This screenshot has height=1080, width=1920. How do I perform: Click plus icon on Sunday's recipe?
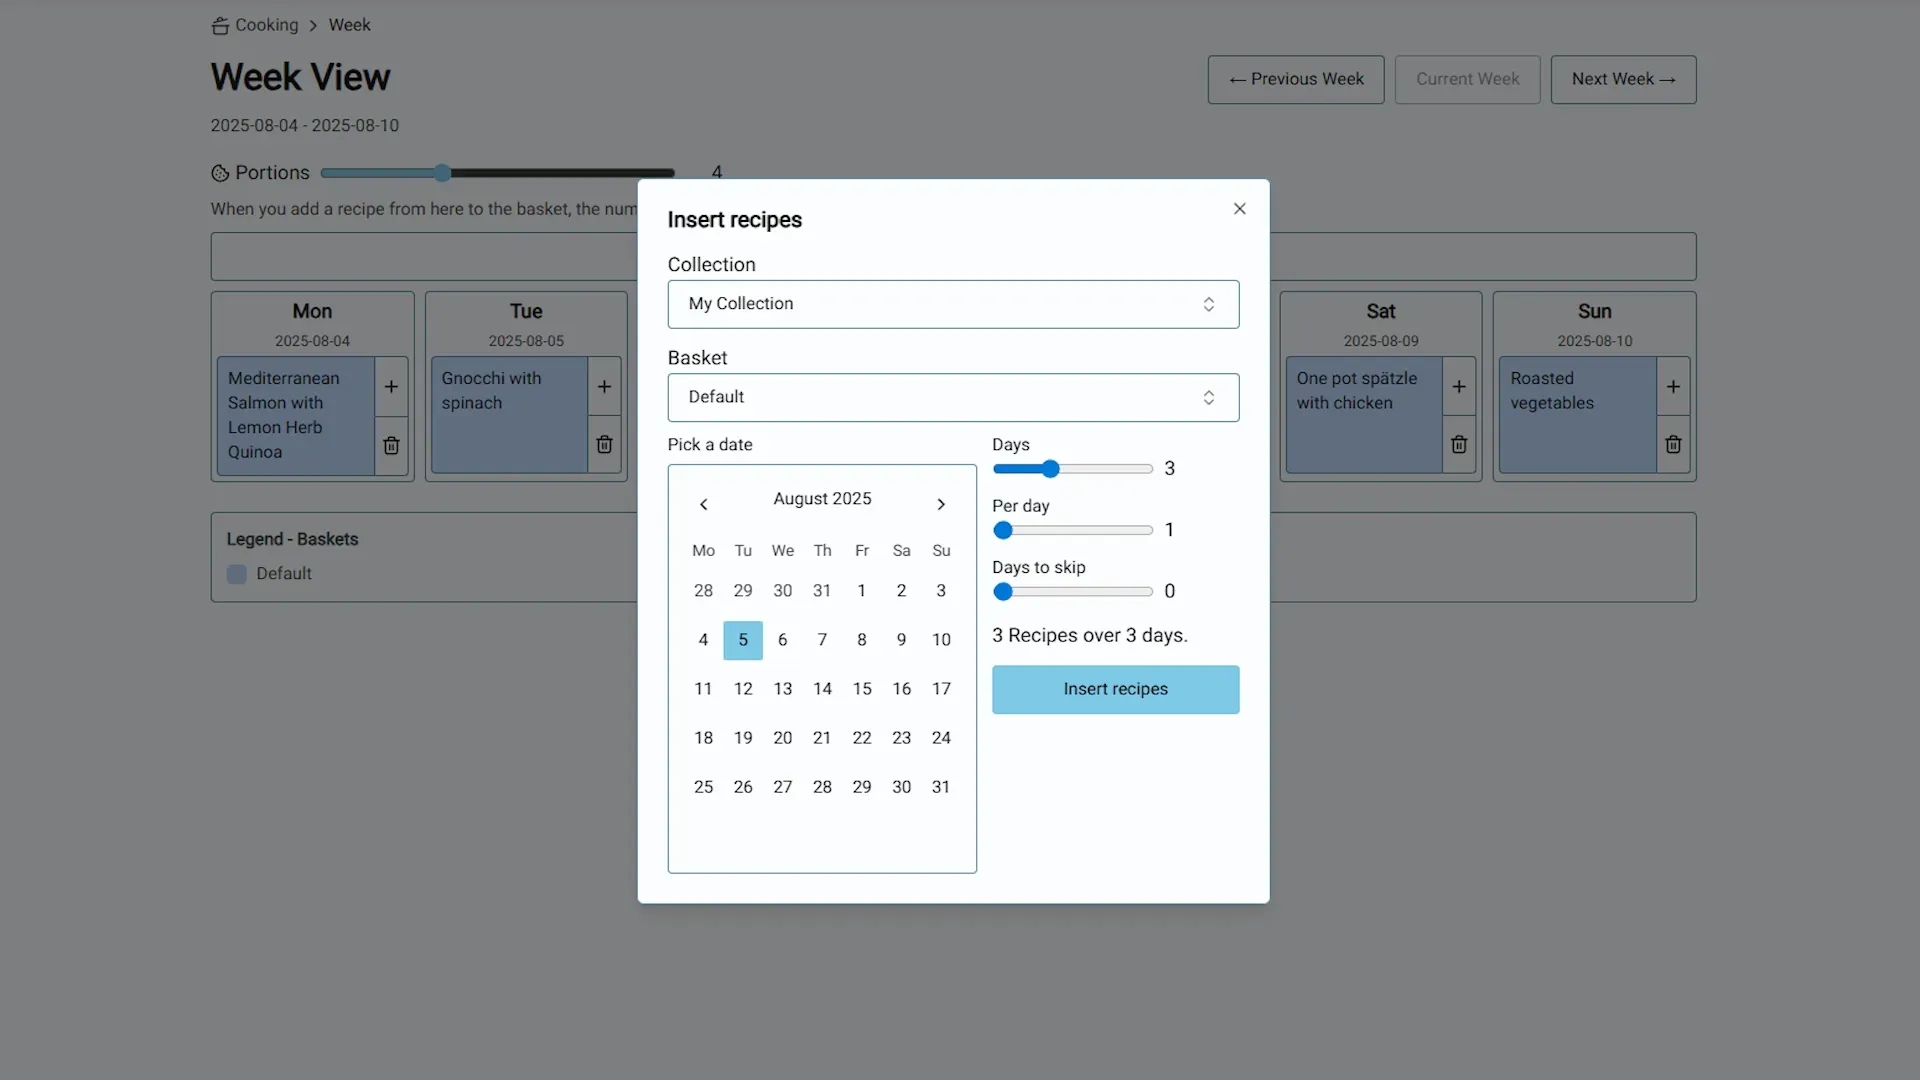(1673, 387)
